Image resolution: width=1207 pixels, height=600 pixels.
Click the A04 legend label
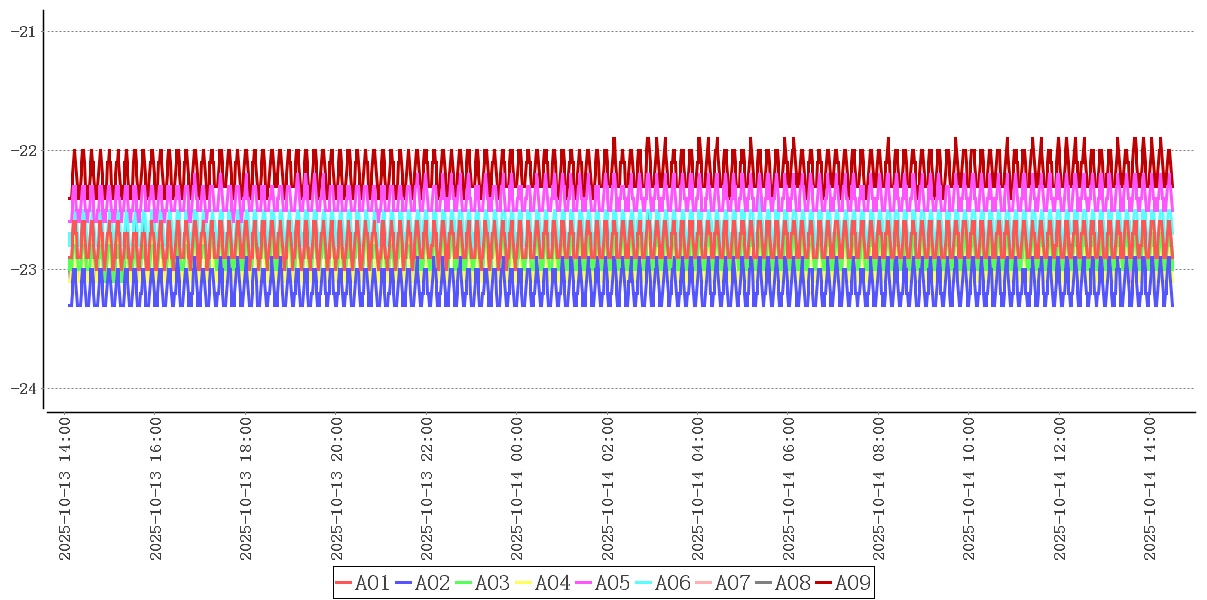552,583
